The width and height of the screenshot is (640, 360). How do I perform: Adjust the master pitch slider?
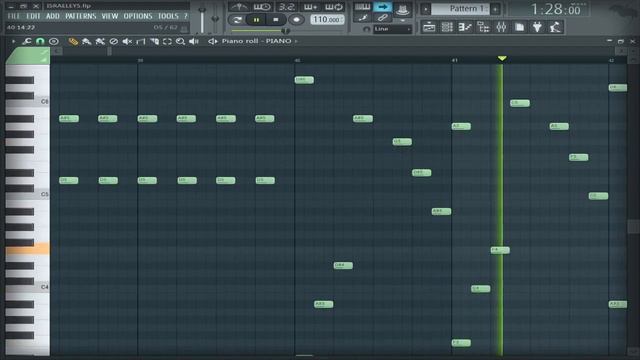pyautogui.click(x=215, y=18)
